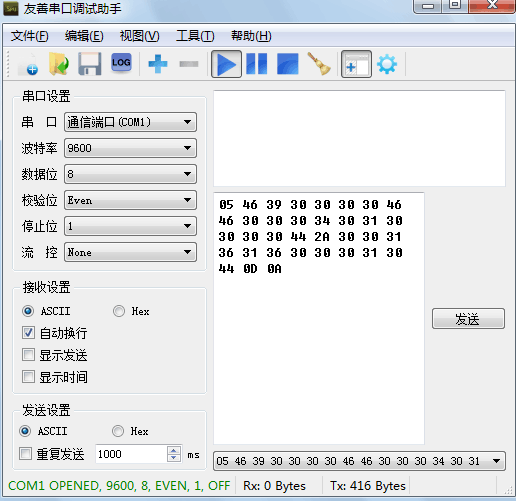Select Hex radio in receive settings
Viewport: 516px width, 501px height.
[x=119, y=311]
